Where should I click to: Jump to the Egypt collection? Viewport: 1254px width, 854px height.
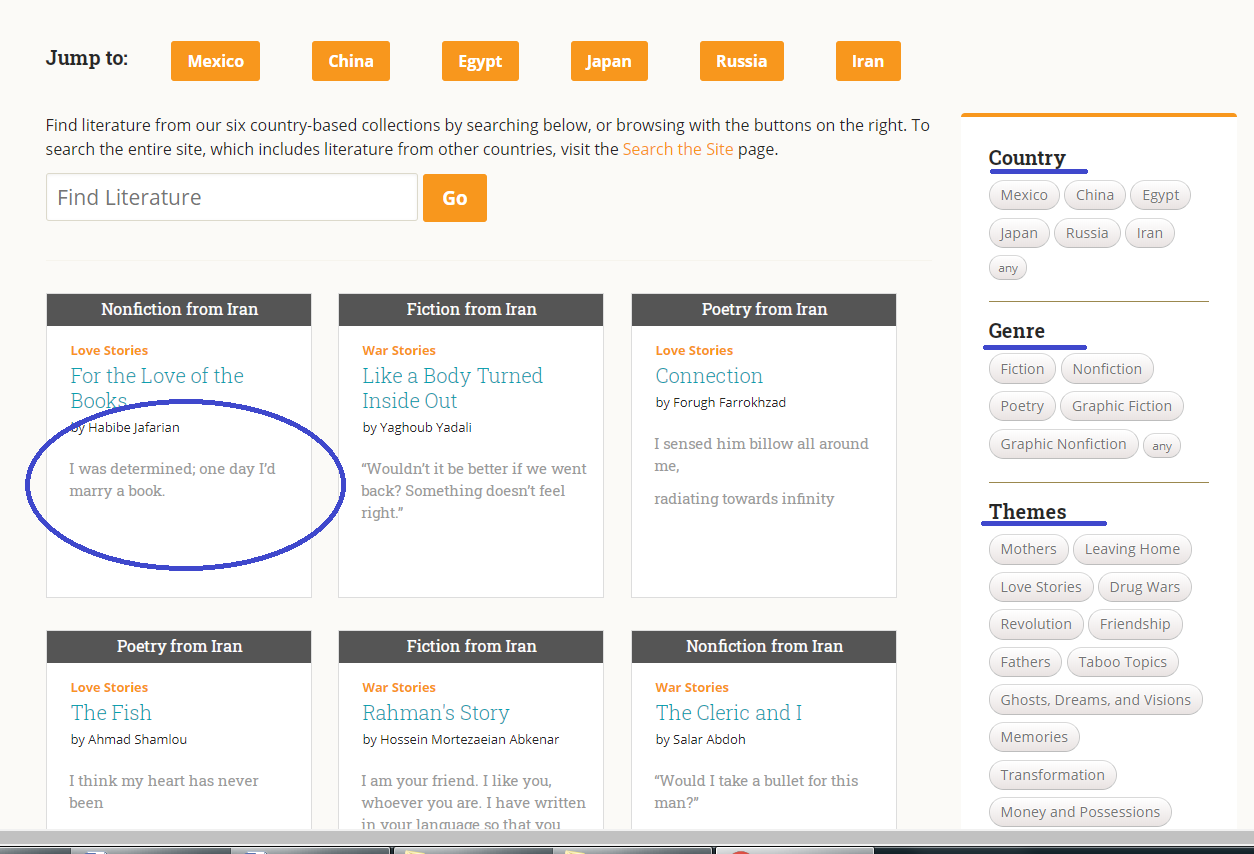point(480,61)
